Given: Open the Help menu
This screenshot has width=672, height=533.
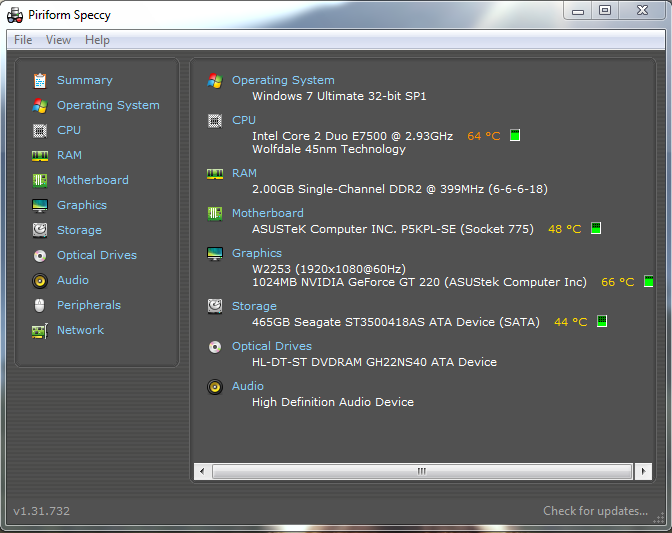Looking at the screenshot, I should tap(97, 40).
